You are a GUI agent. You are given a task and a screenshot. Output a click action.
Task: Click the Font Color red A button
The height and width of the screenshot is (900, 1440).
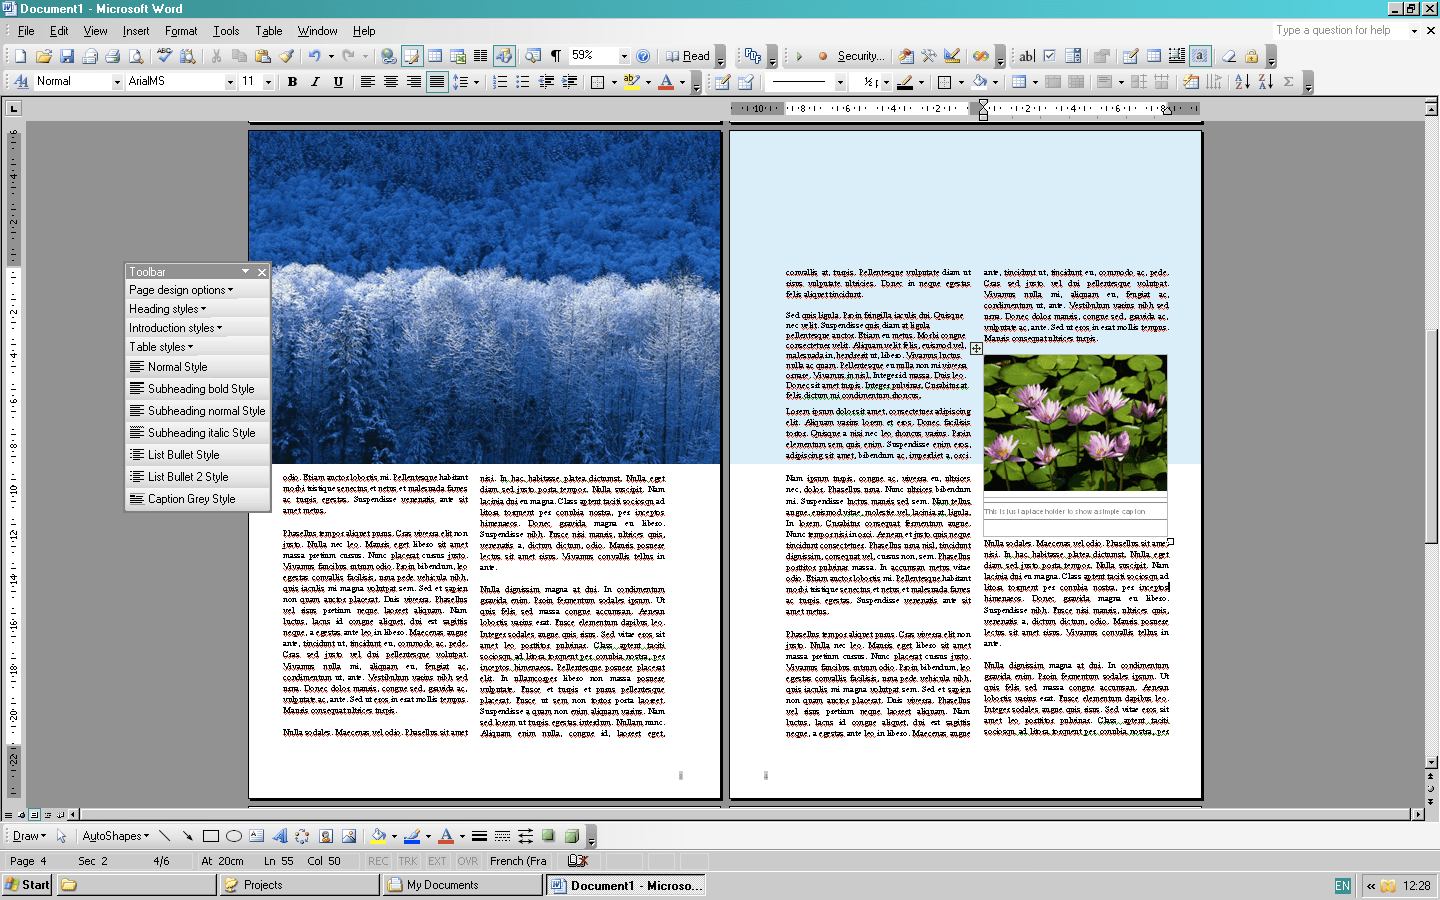tap(666, 82)
